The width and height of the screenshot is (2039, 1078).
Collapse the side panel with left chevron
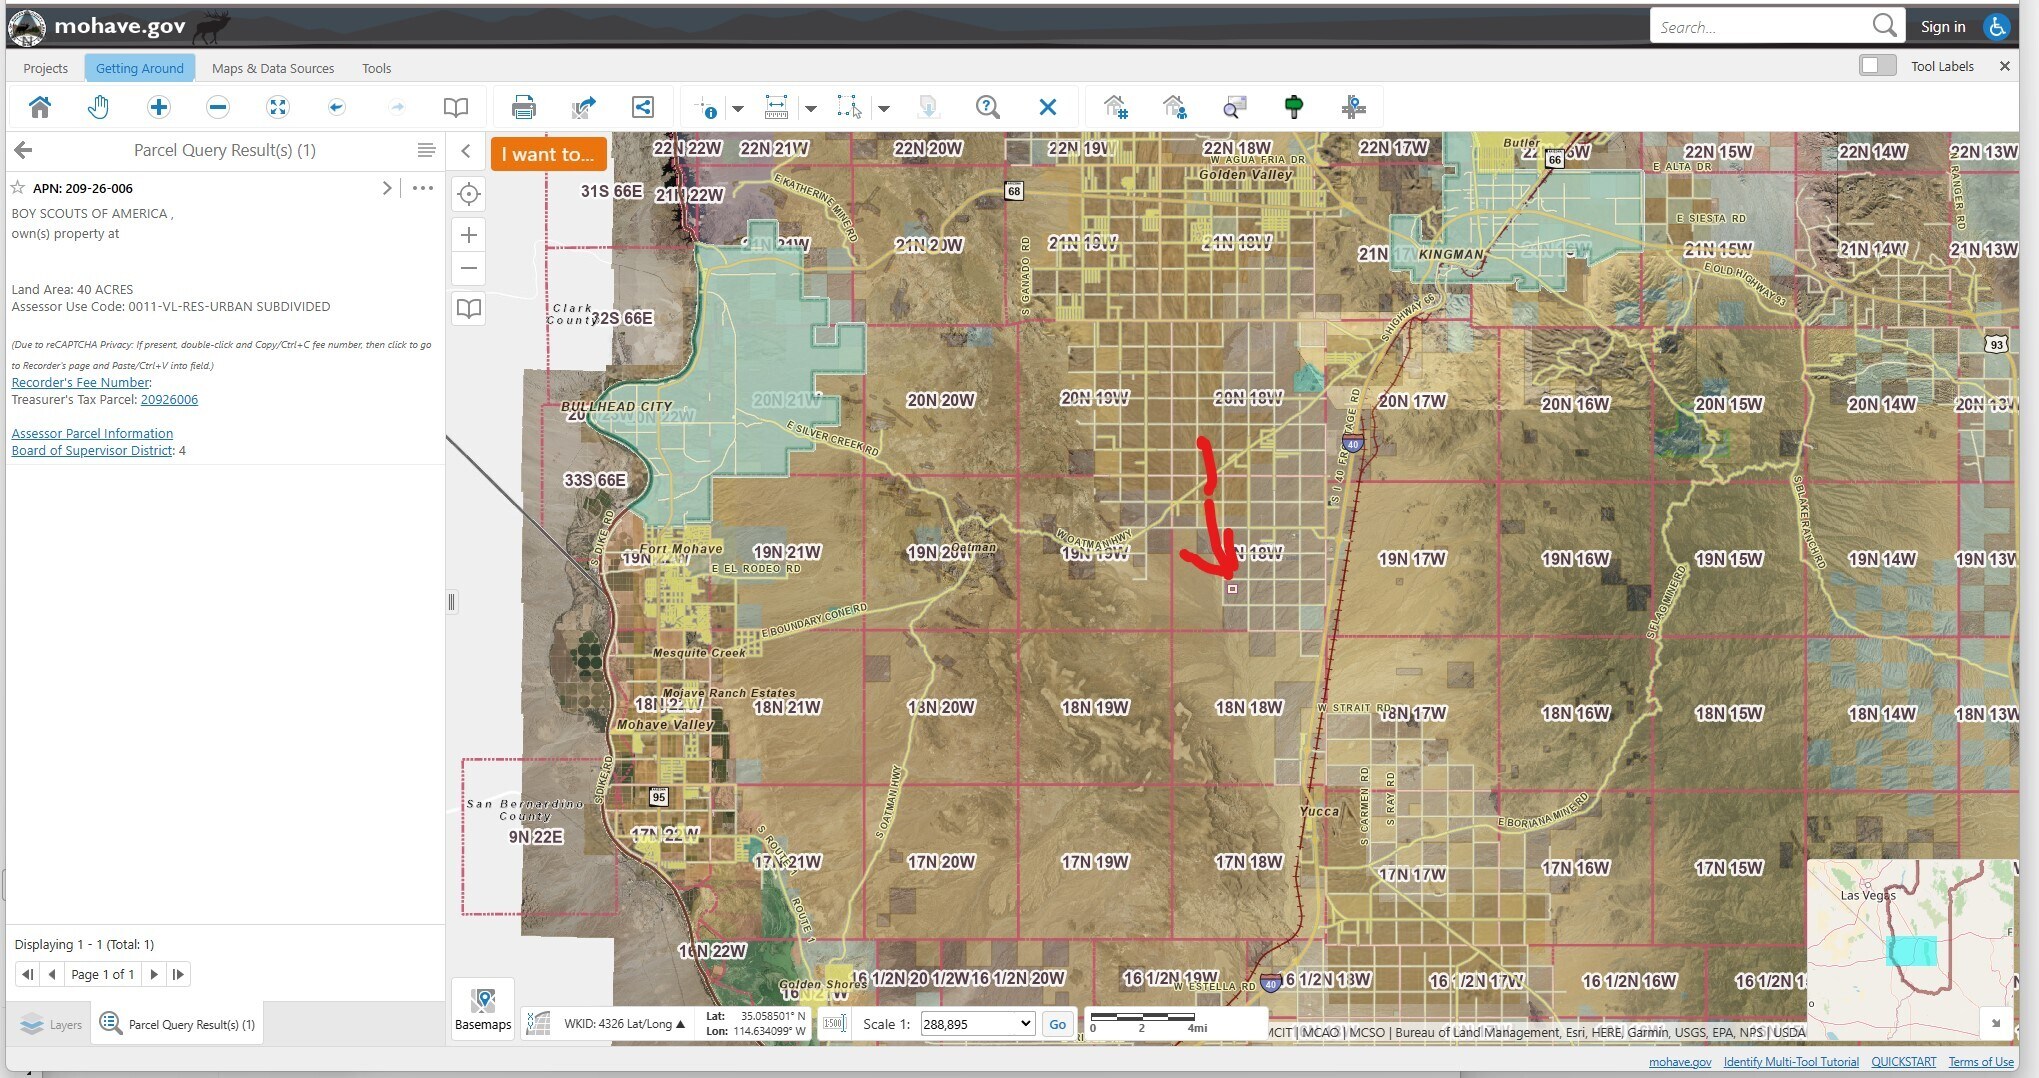tap(466, 151)
